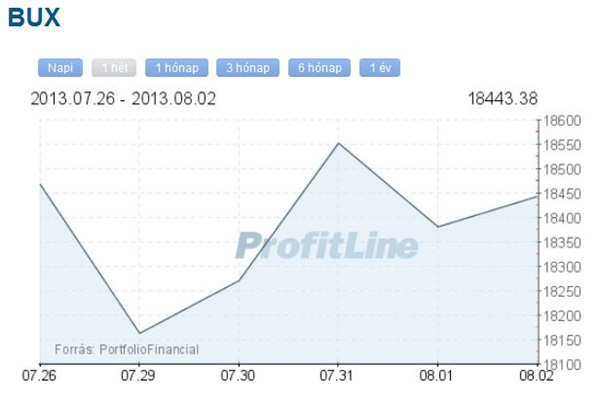Viewport: 600px width, 400px height.
Task: Click the date range 2013.07.26 - 2013.08.02 label
Action: (x=123, y=98)
